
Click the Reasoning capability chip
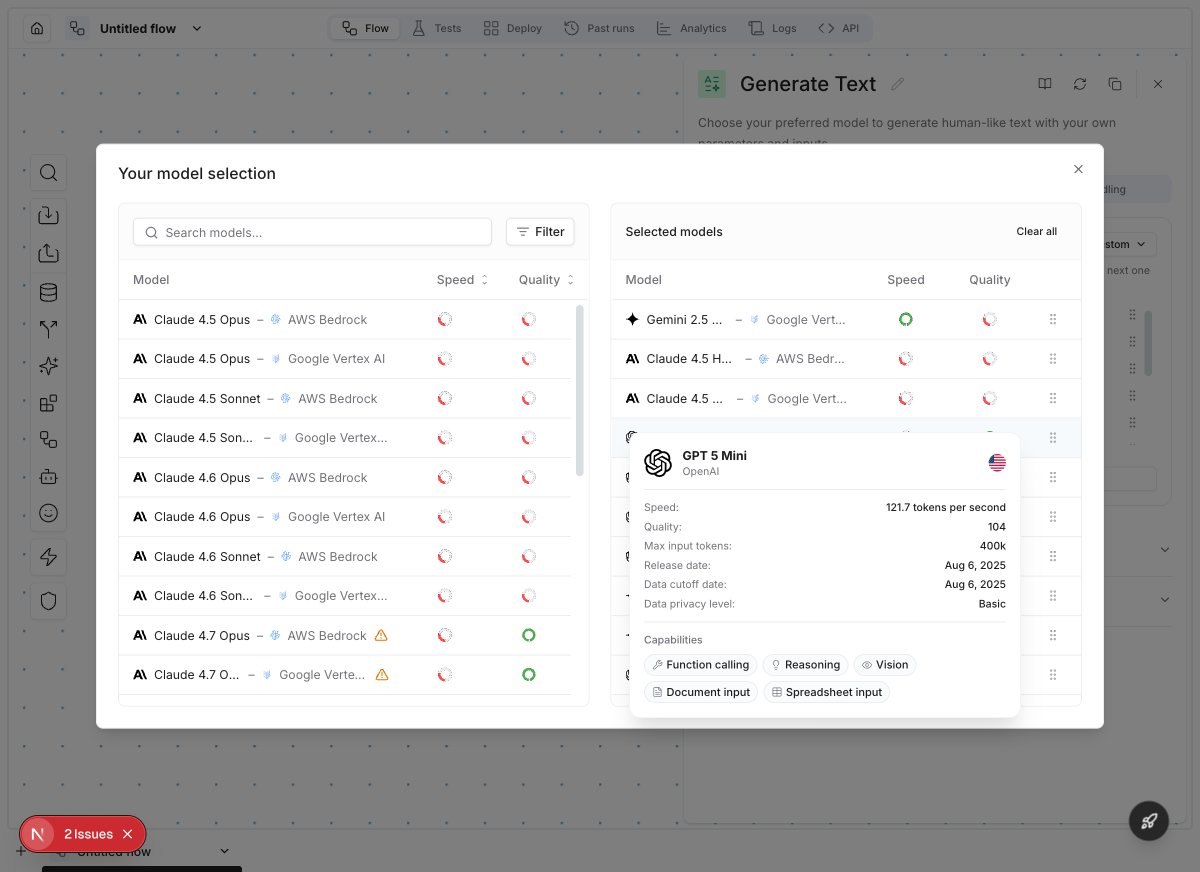[805, 665]
